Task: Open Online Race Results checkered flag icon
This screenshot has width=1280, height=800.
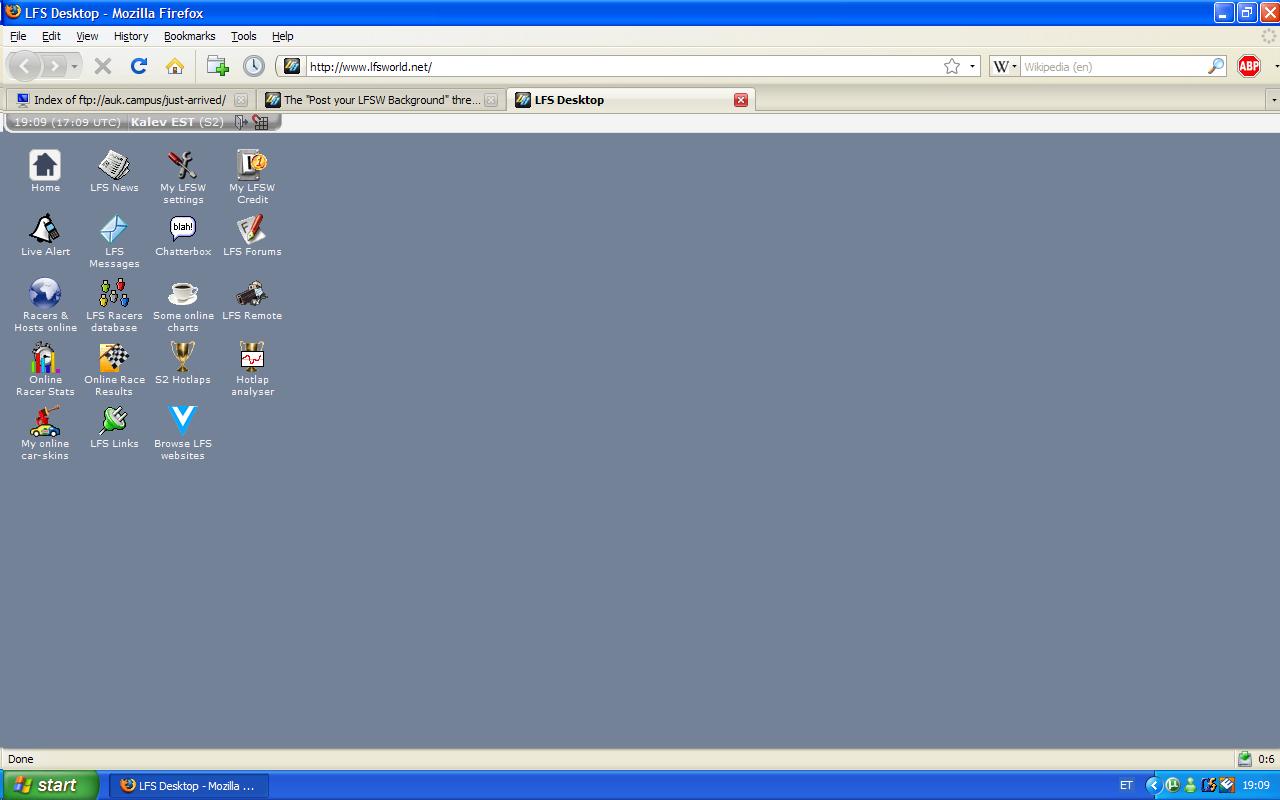Action: [x=114, y=357]
